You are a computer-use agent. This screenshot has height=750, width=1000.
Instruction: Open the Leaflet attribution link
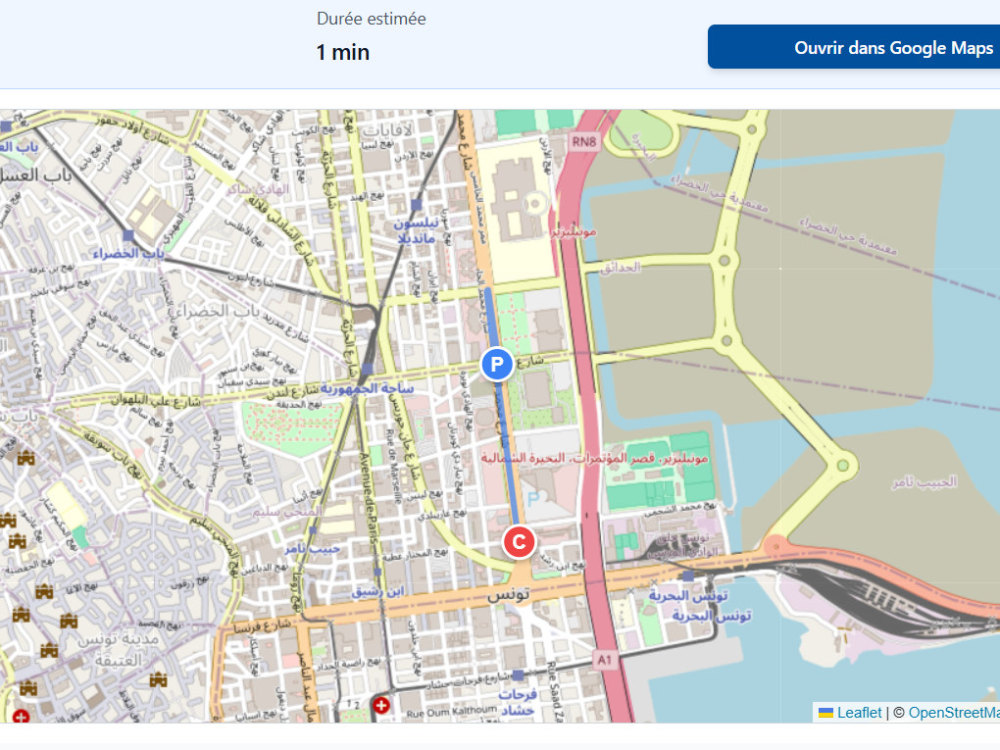click(851, 712)
